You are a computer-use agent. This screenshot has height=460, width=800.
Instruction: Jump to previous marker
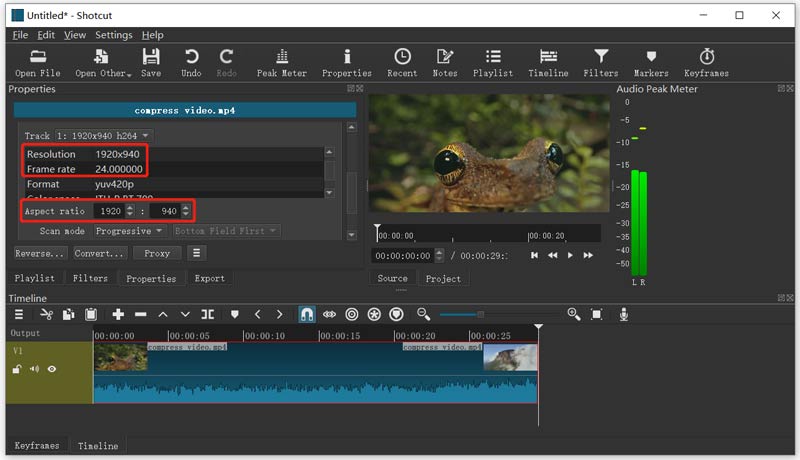click(x=258, y=314)
